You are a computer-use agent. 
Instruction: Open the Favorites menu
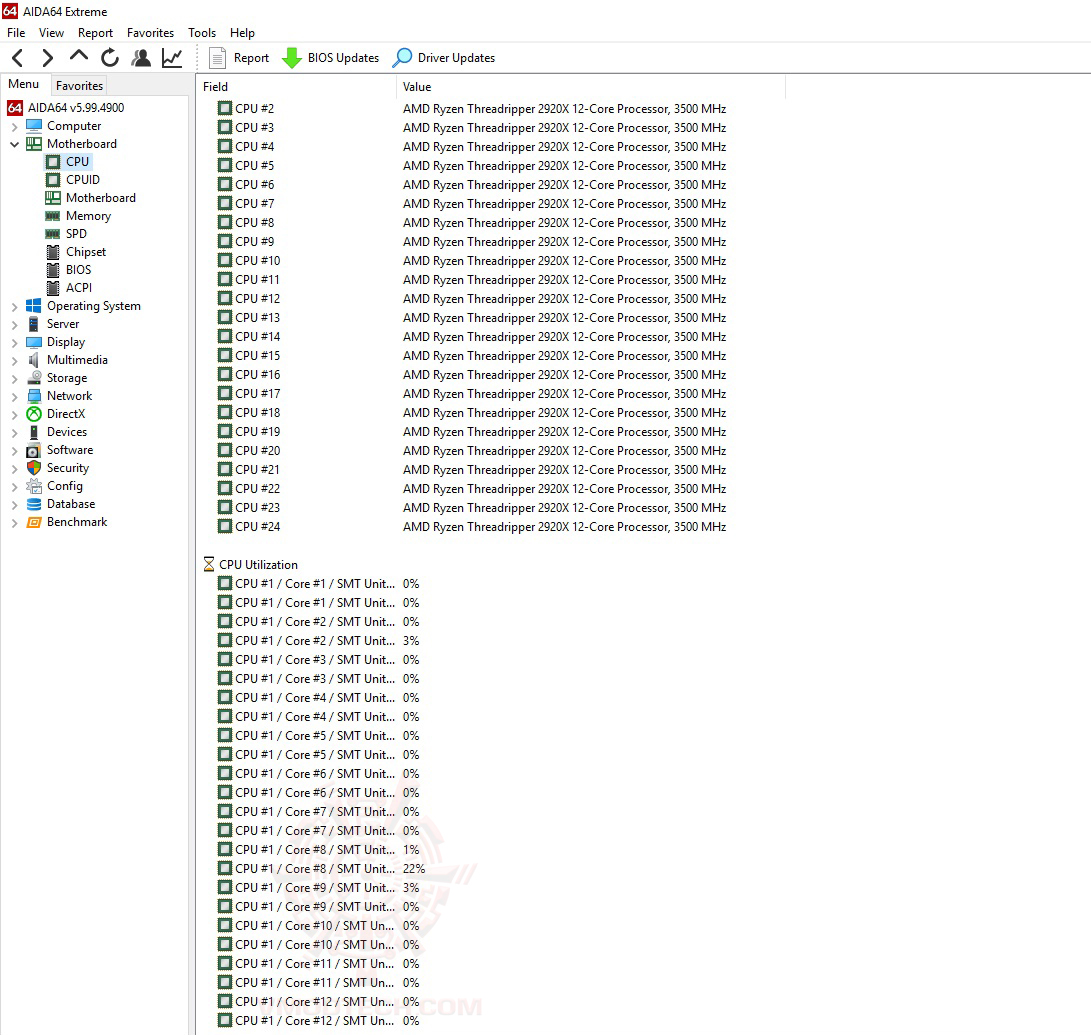tap(150, 33)
